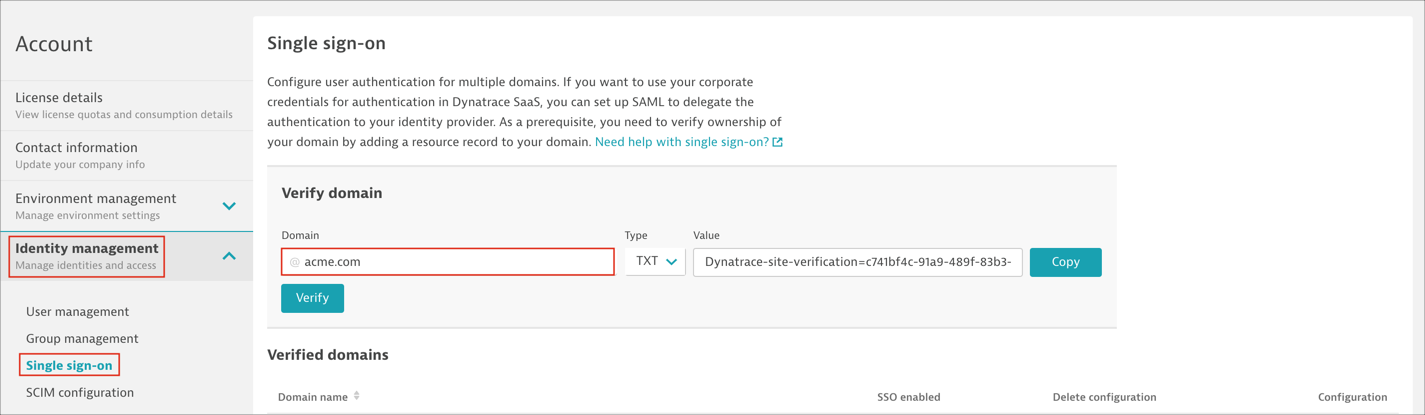Viewport: 1425px width, 415px height.
Task: Sort by Domain name using the sort arrows
Action: click(x=357, y=397)
